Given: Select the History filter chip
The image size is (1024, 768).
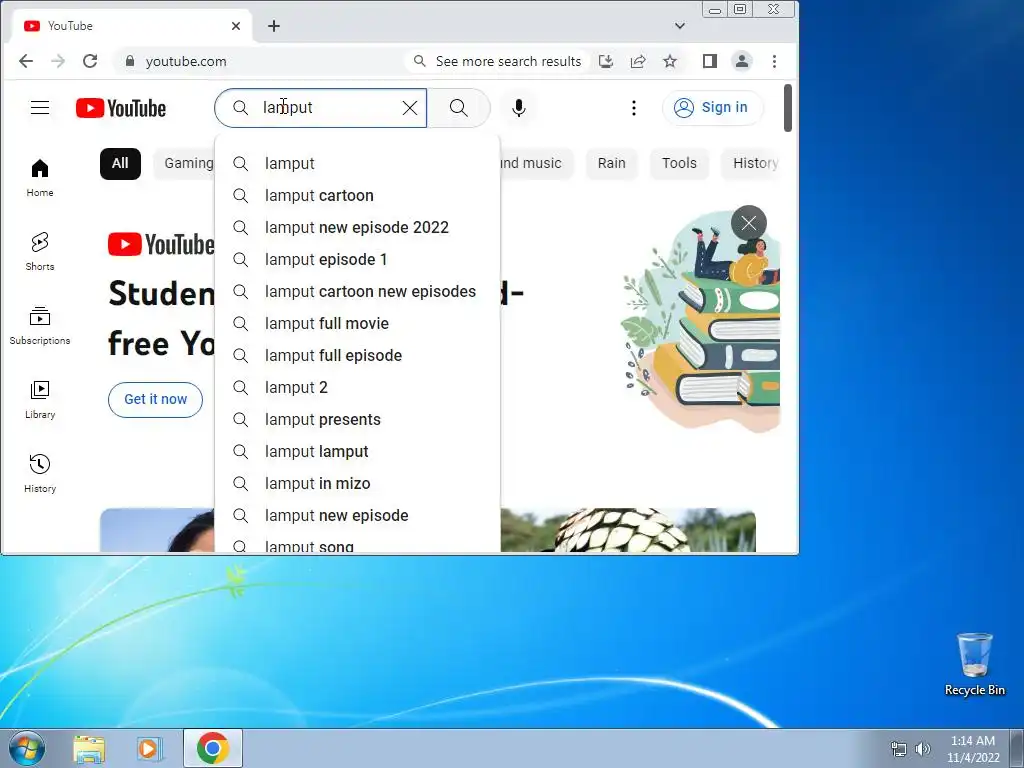Looking at the screenshot, I should tap(752, 163).
